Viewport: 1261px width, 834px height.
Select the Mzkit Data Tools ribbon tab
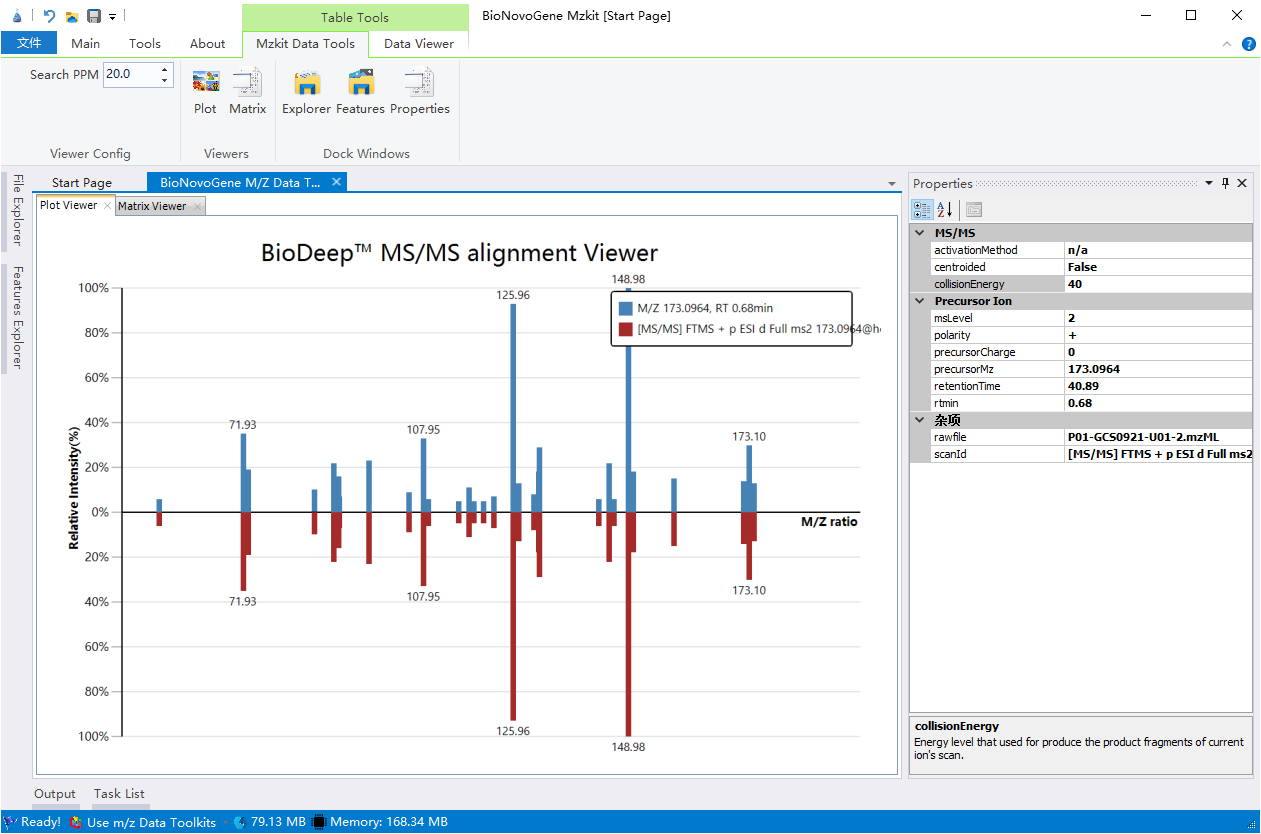point(305,43)
